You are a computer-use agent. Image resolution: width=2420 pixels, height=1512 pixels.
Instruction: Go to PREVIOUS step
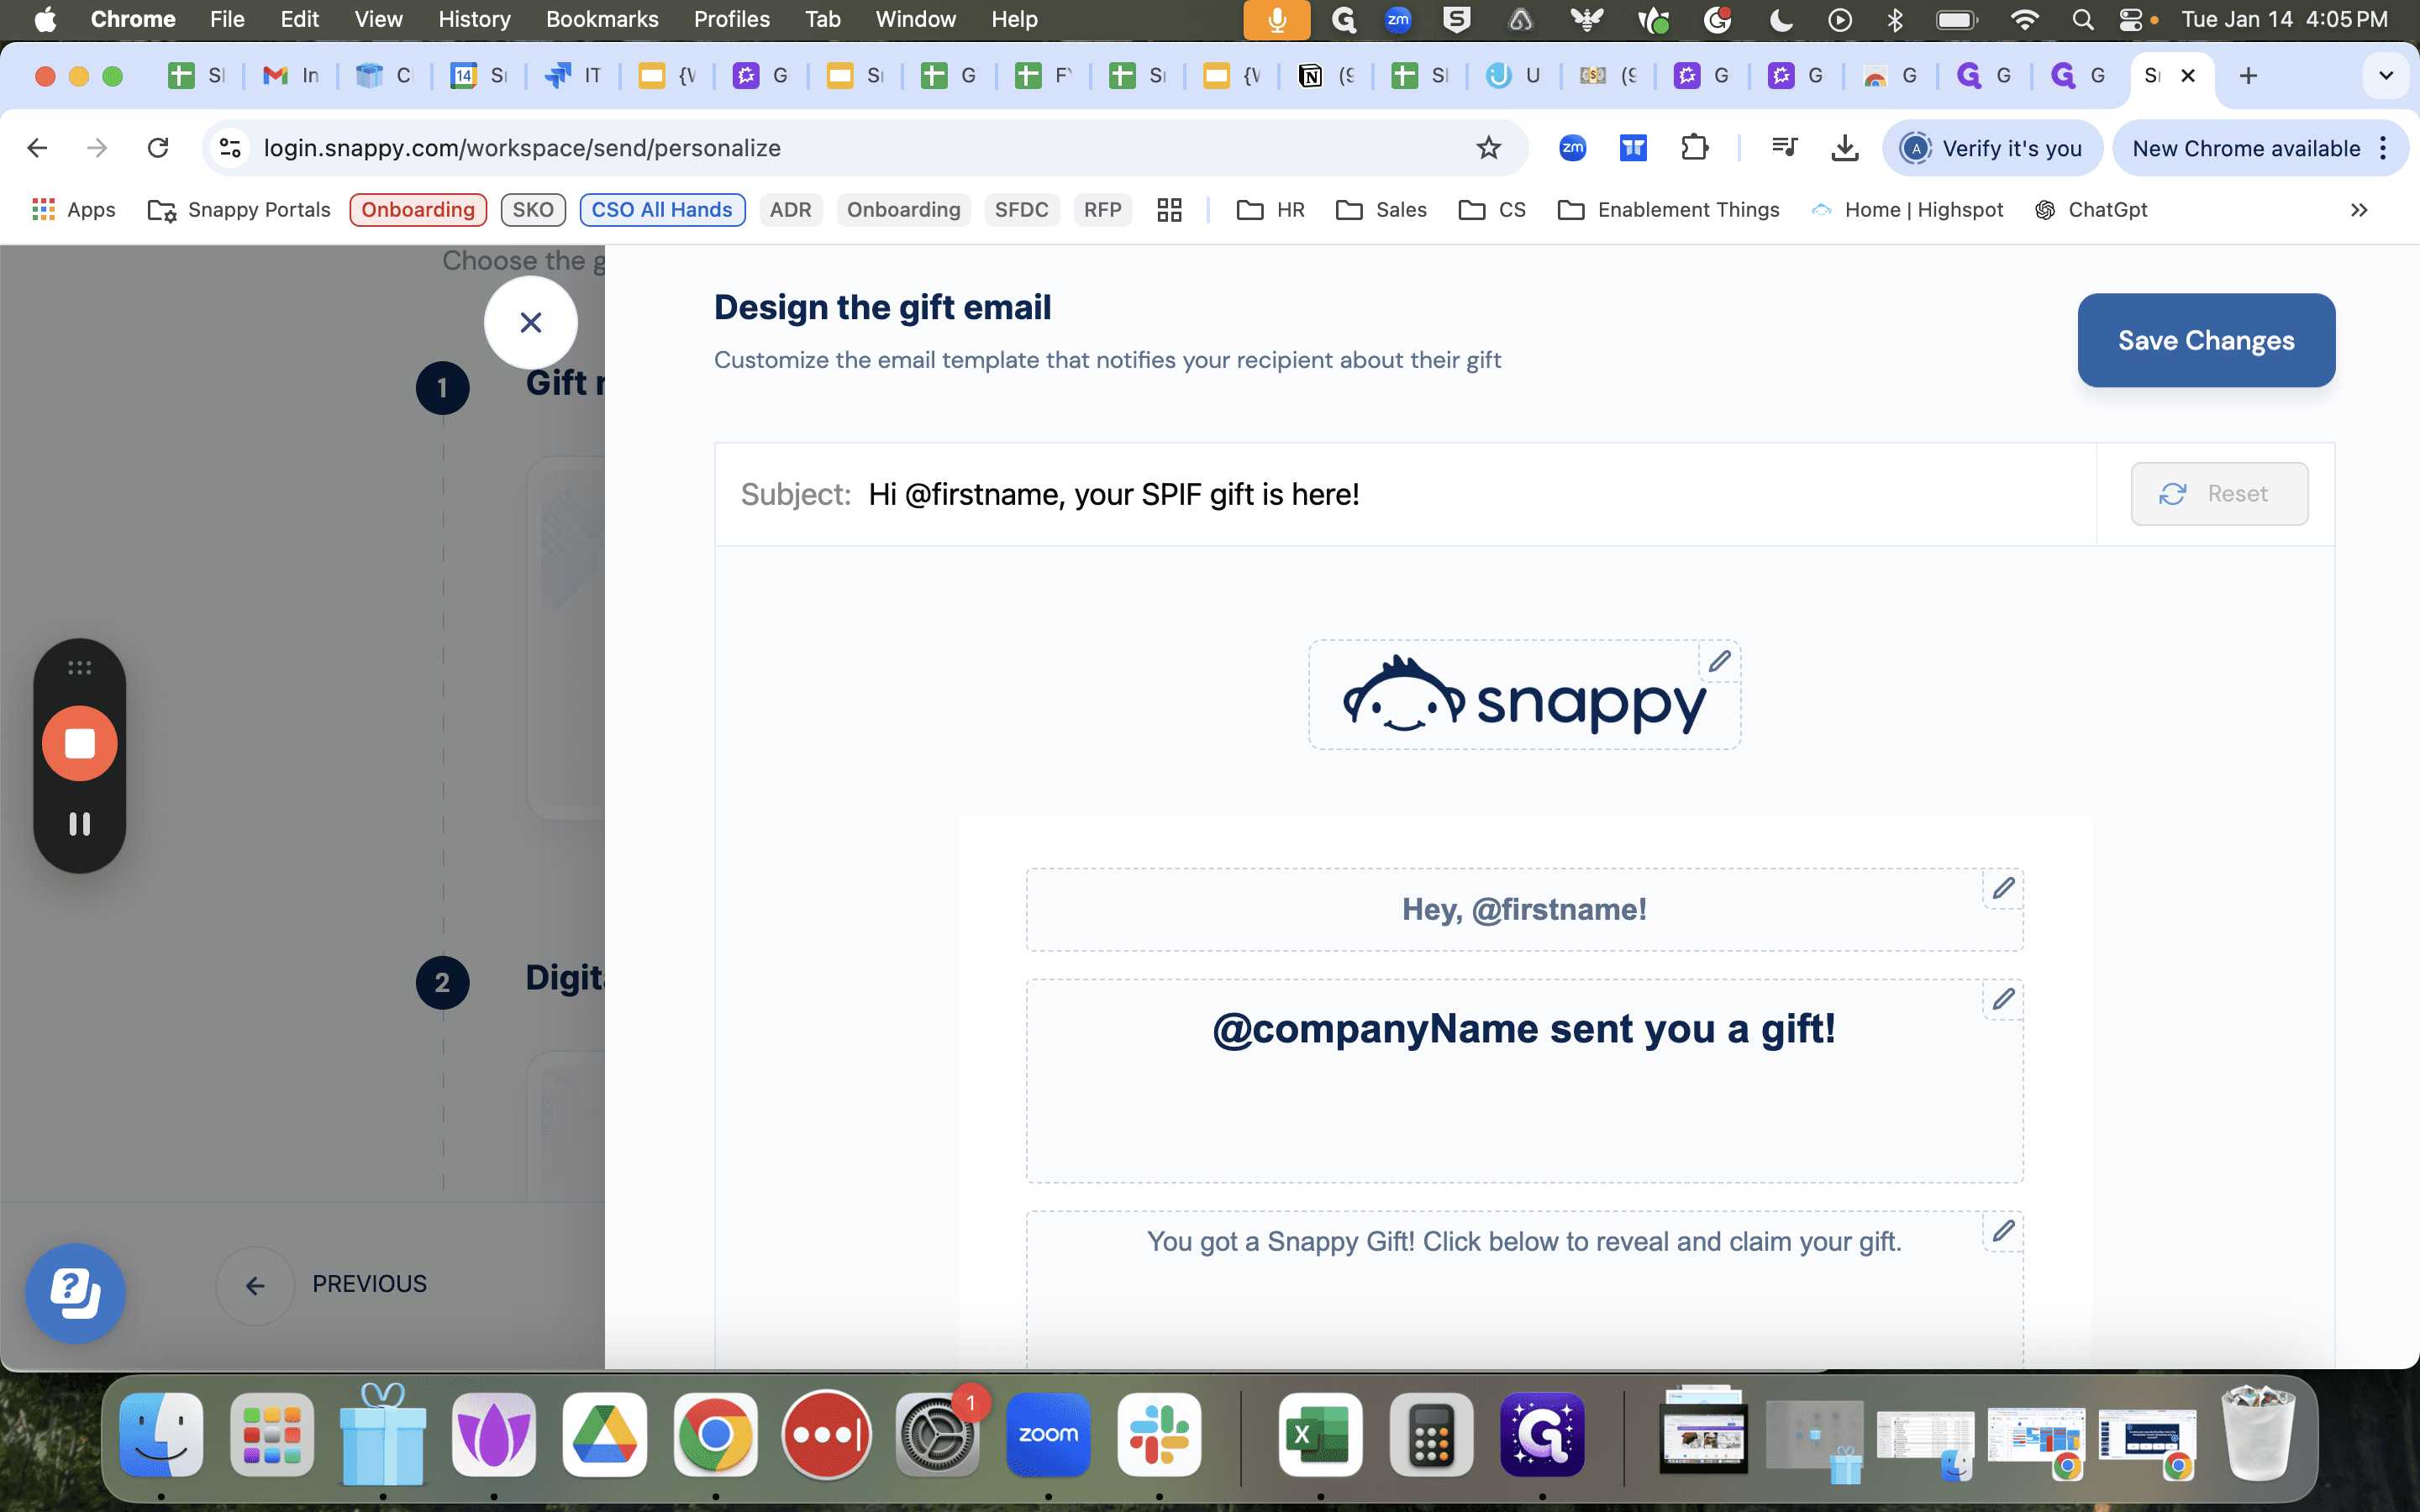coord(323,1284)
